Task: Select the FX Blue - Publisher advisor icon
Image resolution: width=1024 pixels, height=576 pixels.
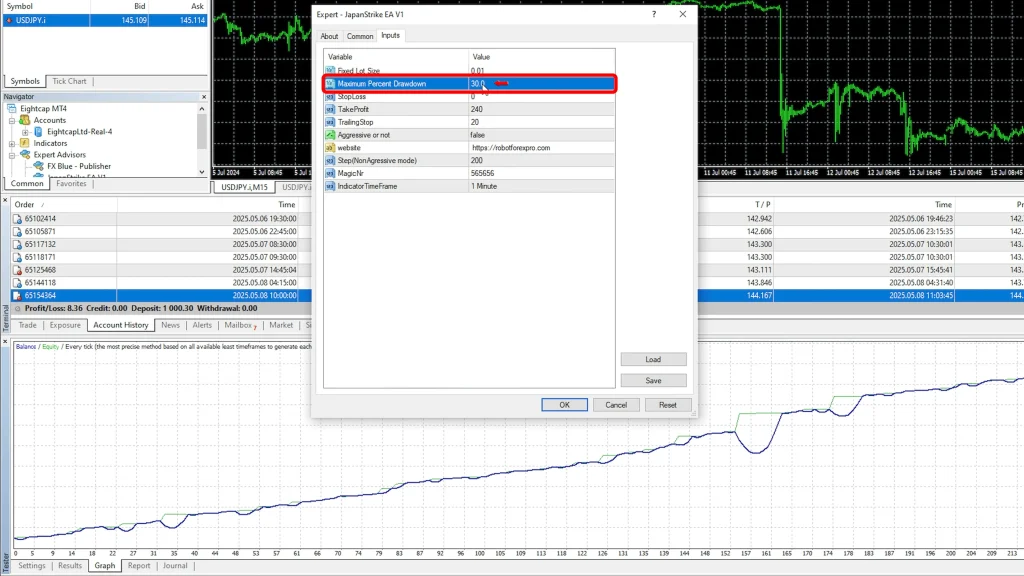Action: [x=38, y=166]
